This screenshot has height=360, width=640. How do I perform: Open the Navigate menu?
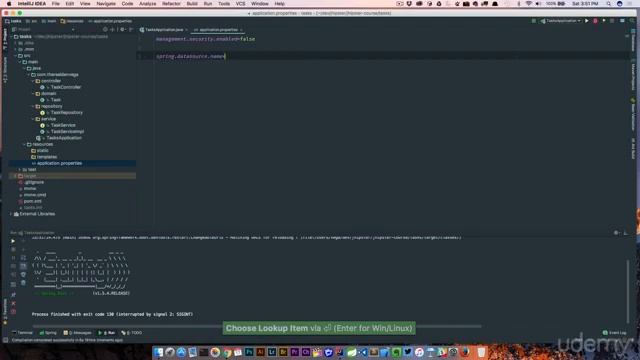(106, 4)
